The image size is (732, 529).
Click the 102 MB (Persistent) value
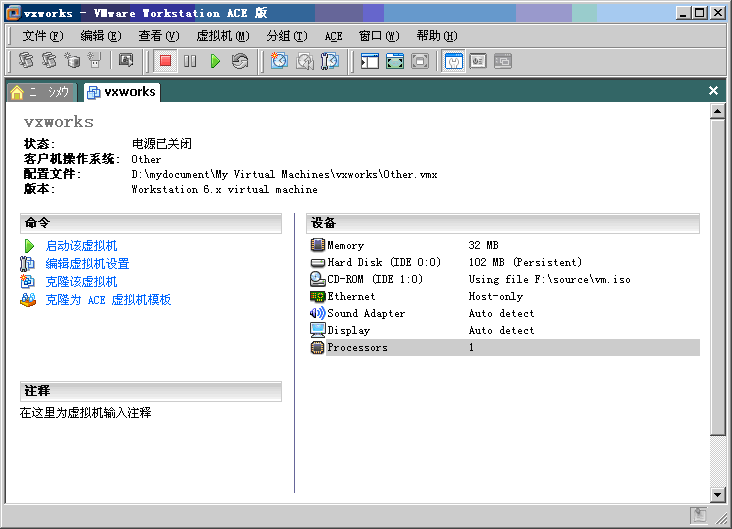(525, 262)
